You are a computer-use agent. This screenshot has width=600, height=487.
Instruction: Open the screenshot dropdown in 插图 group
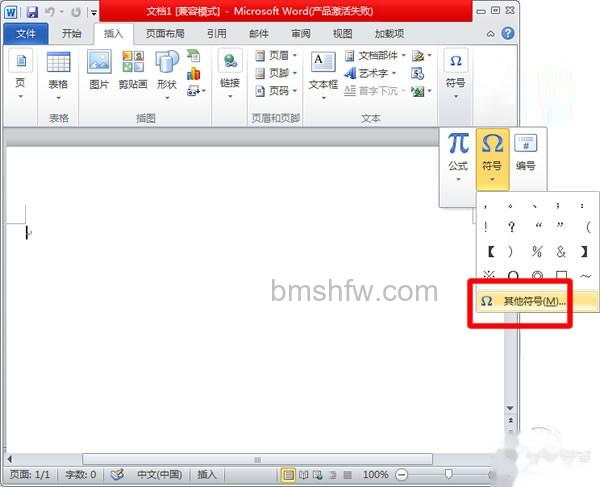(x=196, y=91)
